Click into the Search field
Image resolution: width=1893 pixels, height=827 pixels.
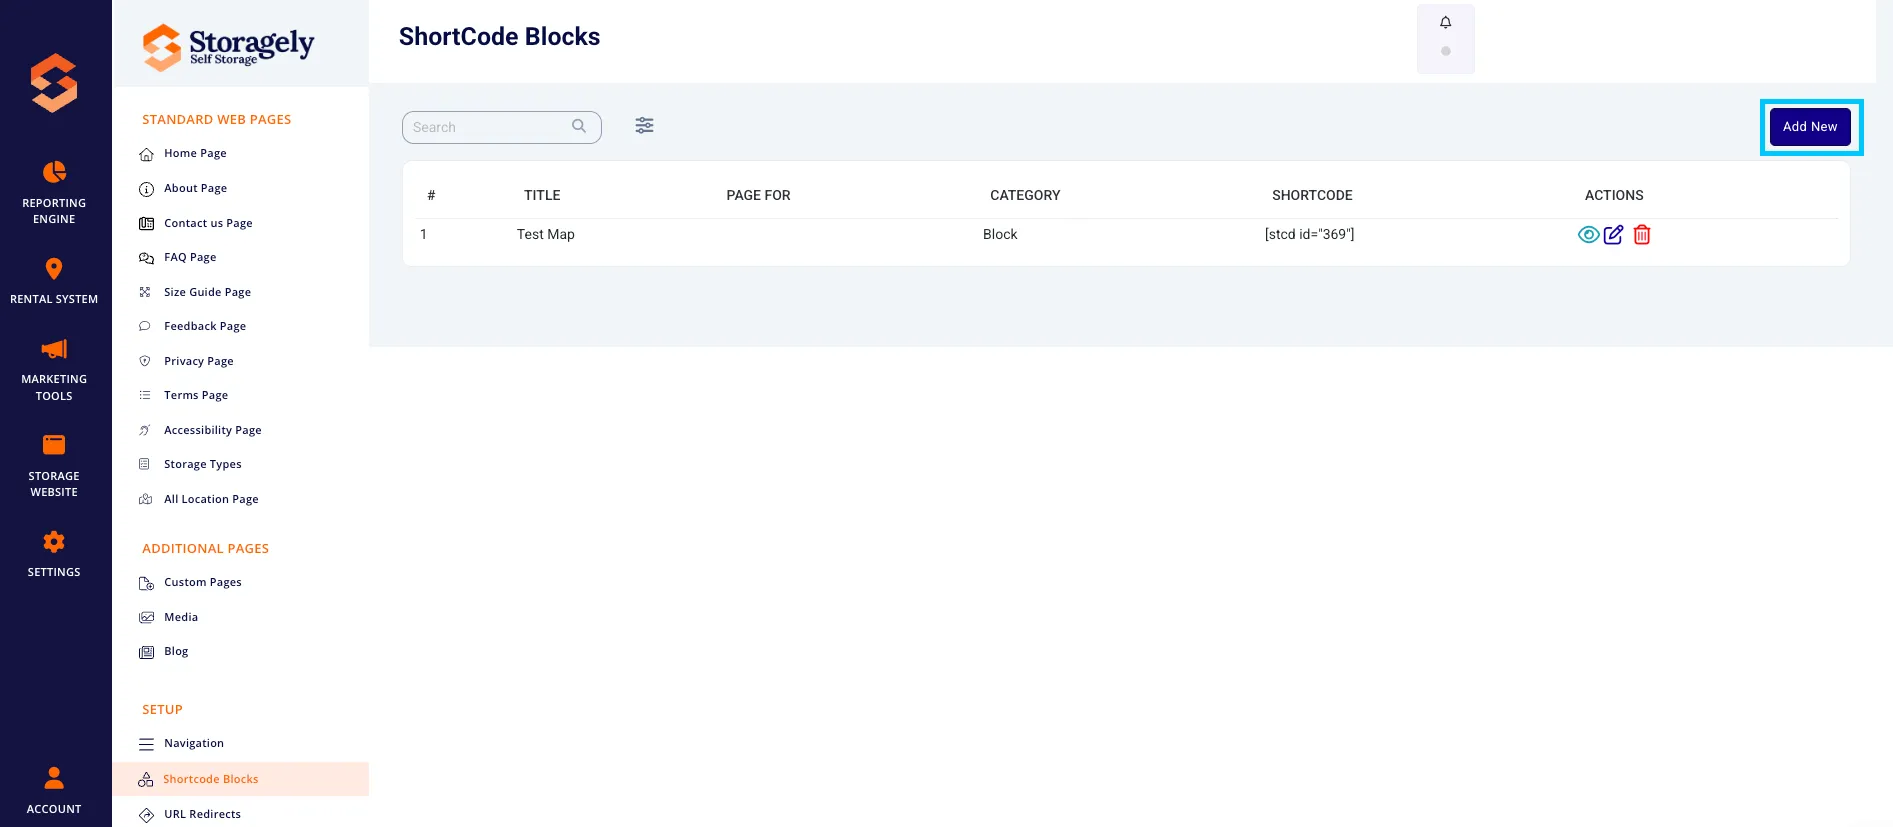(501, 127)
